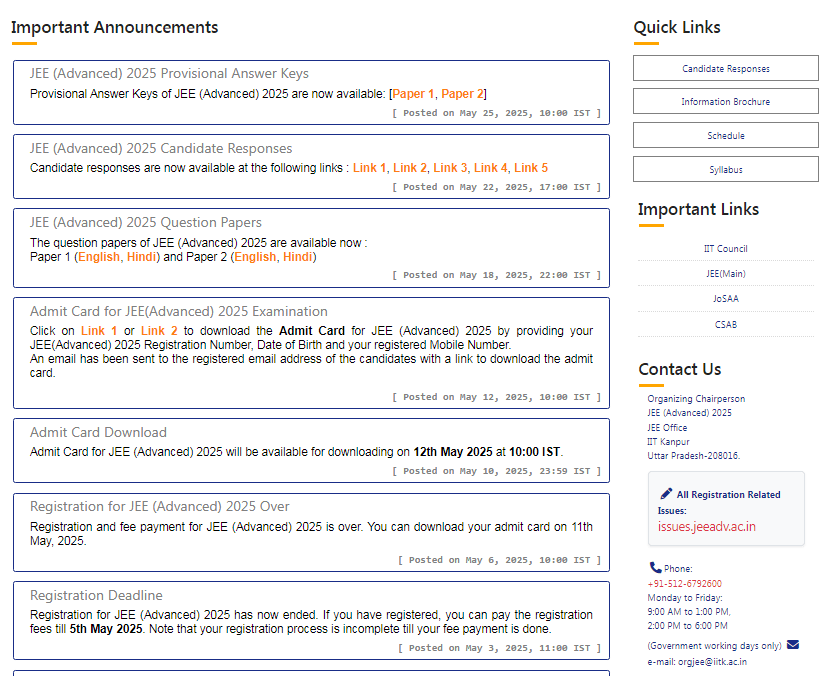Open the Information Brochure quick link

pos(725,102)
